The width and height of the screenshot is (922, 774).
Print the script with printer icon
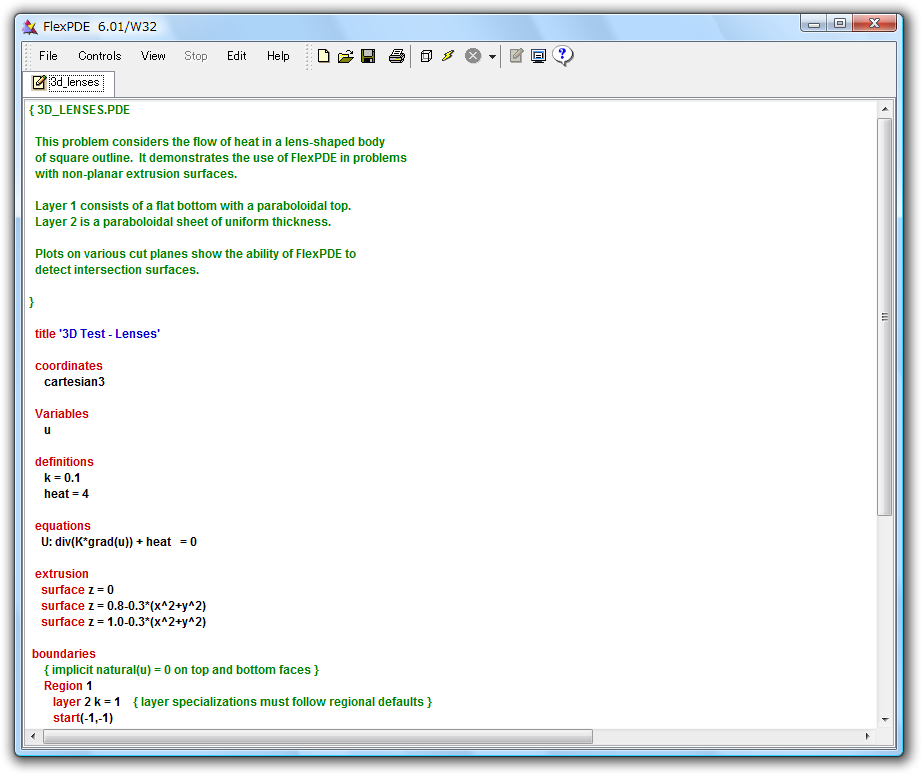coord(397,56)
